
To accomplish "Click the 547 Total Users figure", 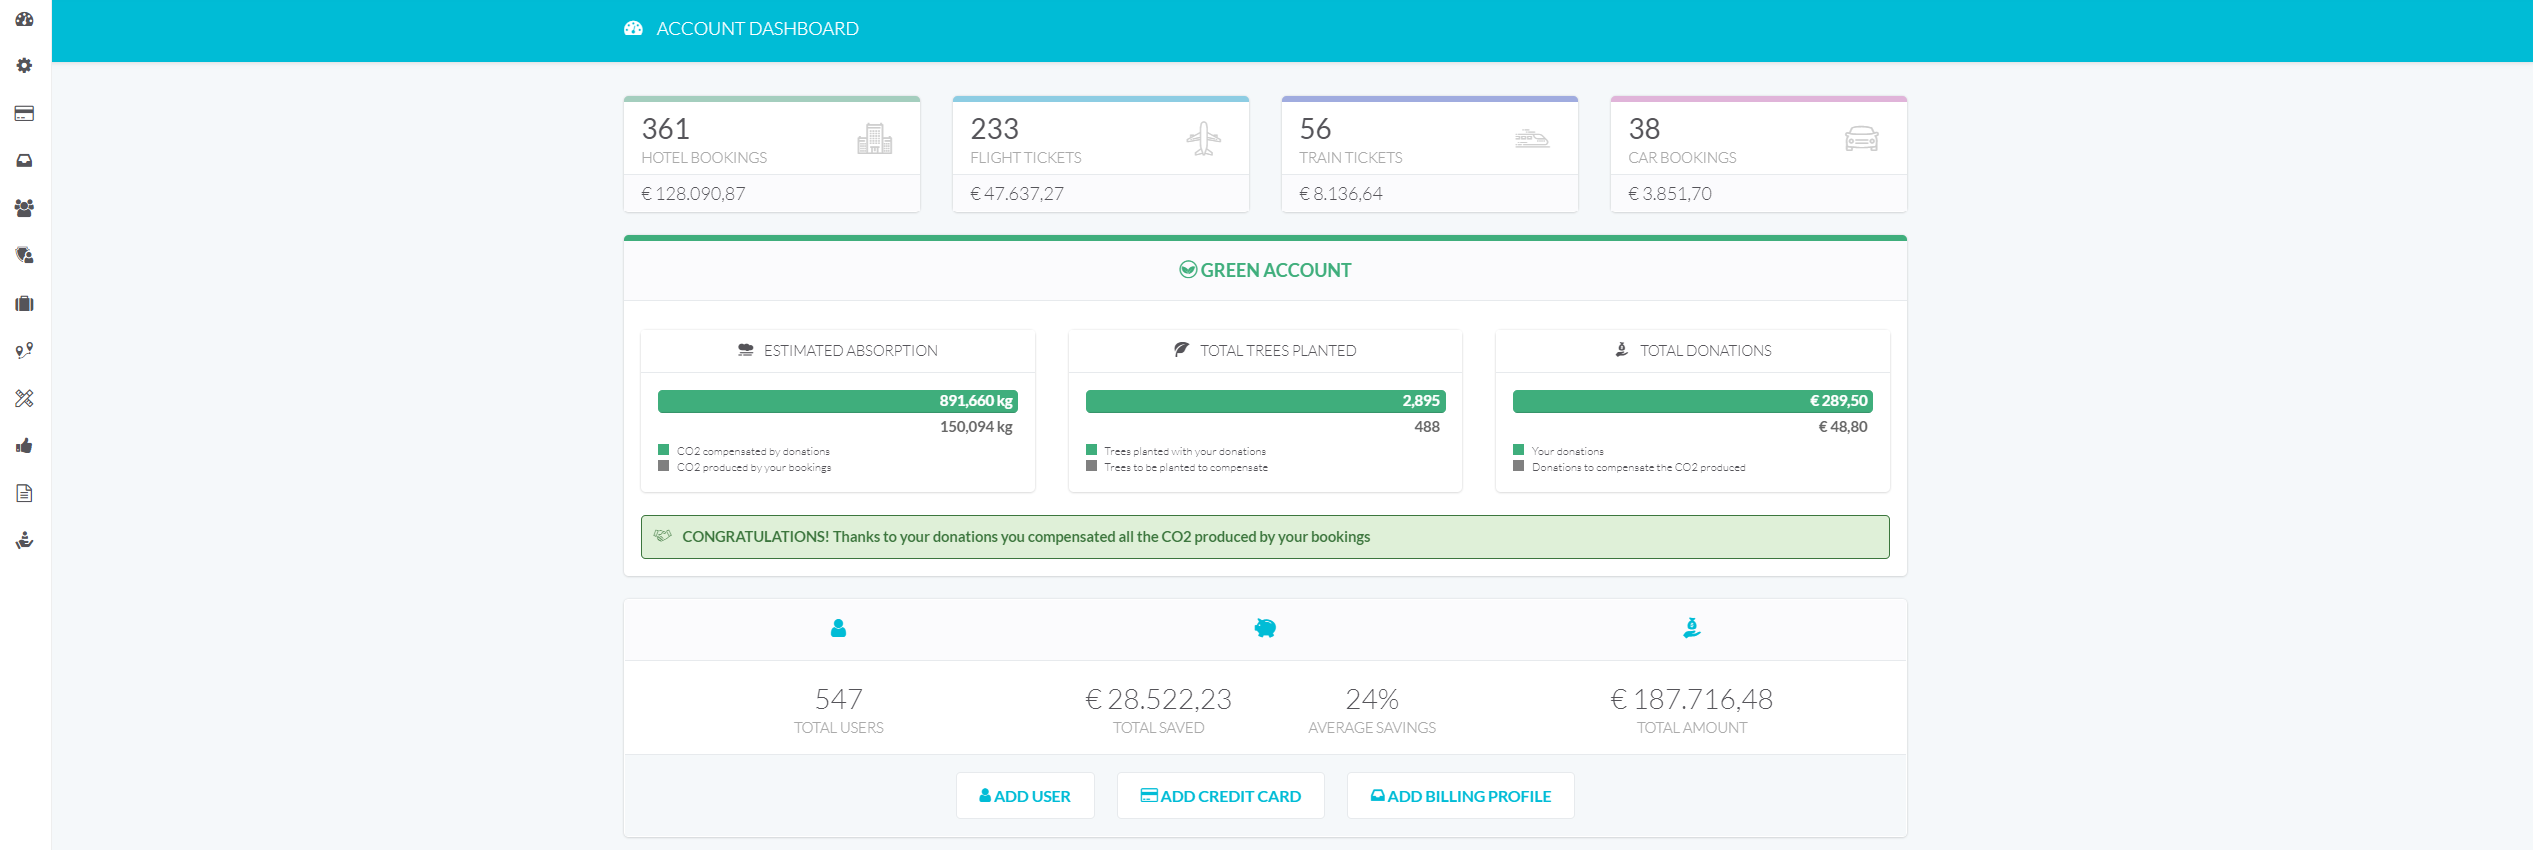I will pos(839,699).
